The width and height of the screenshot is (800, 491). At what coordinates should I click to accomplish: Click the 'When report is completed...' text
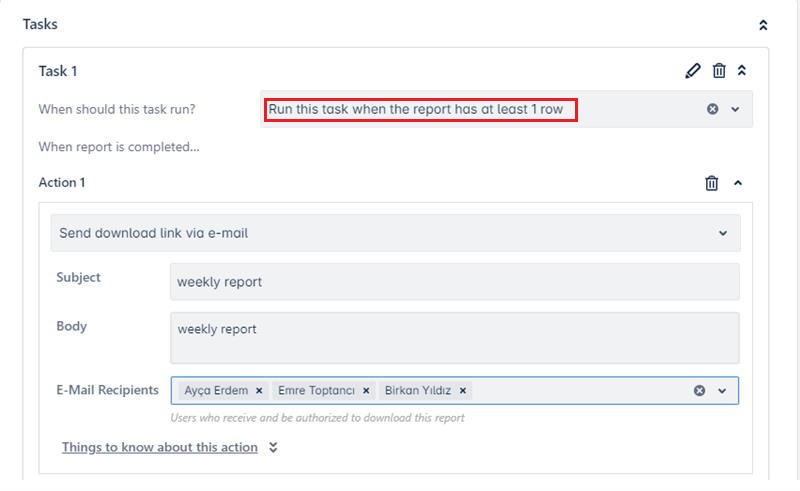(119, 147)
